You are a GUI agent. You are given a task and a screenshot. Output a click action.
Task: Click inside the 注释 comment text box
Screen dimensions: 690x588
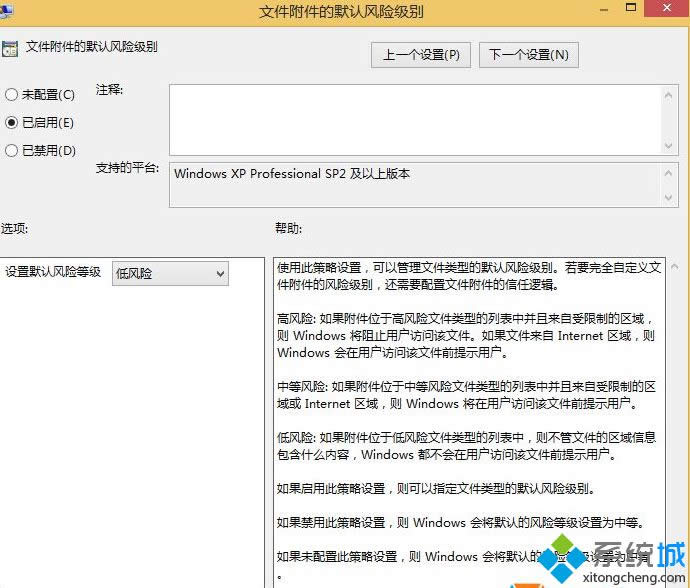[416, 120]
